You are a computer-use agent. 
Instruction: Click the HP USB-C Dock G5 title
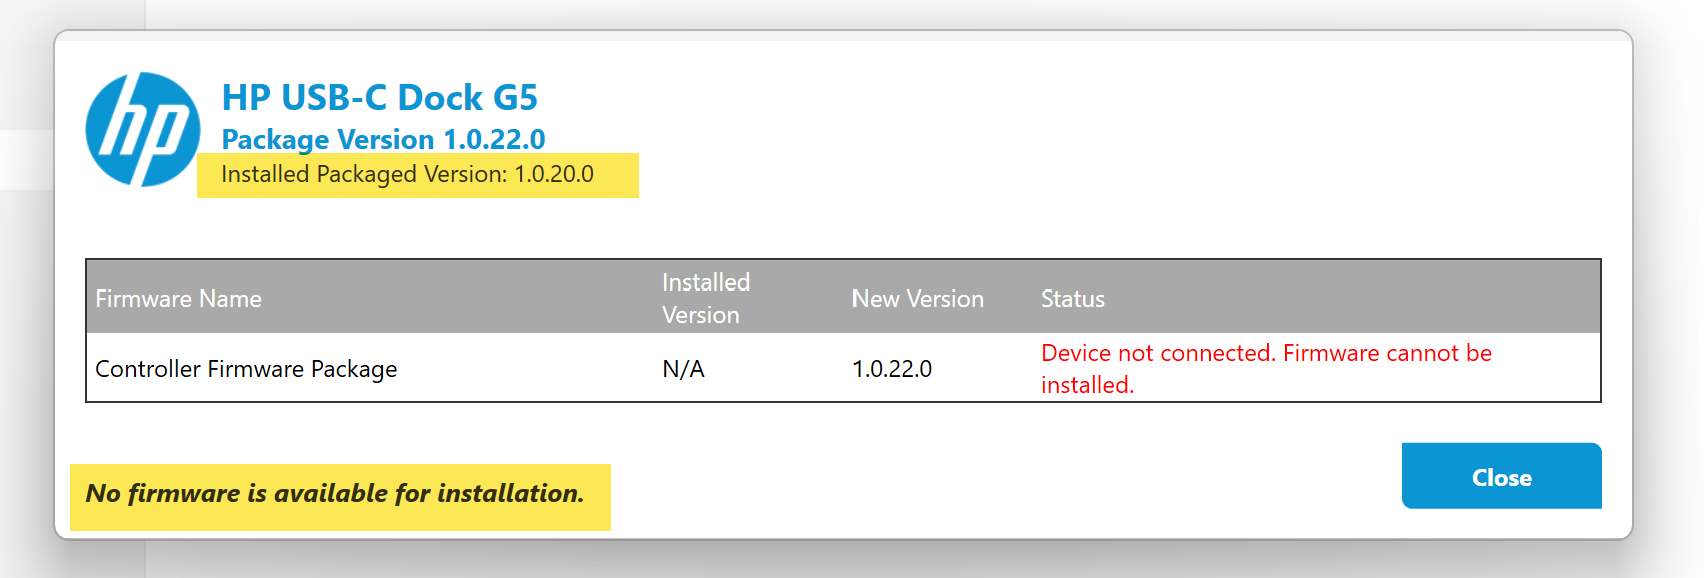pyautogui.click(x=379, y=97)
